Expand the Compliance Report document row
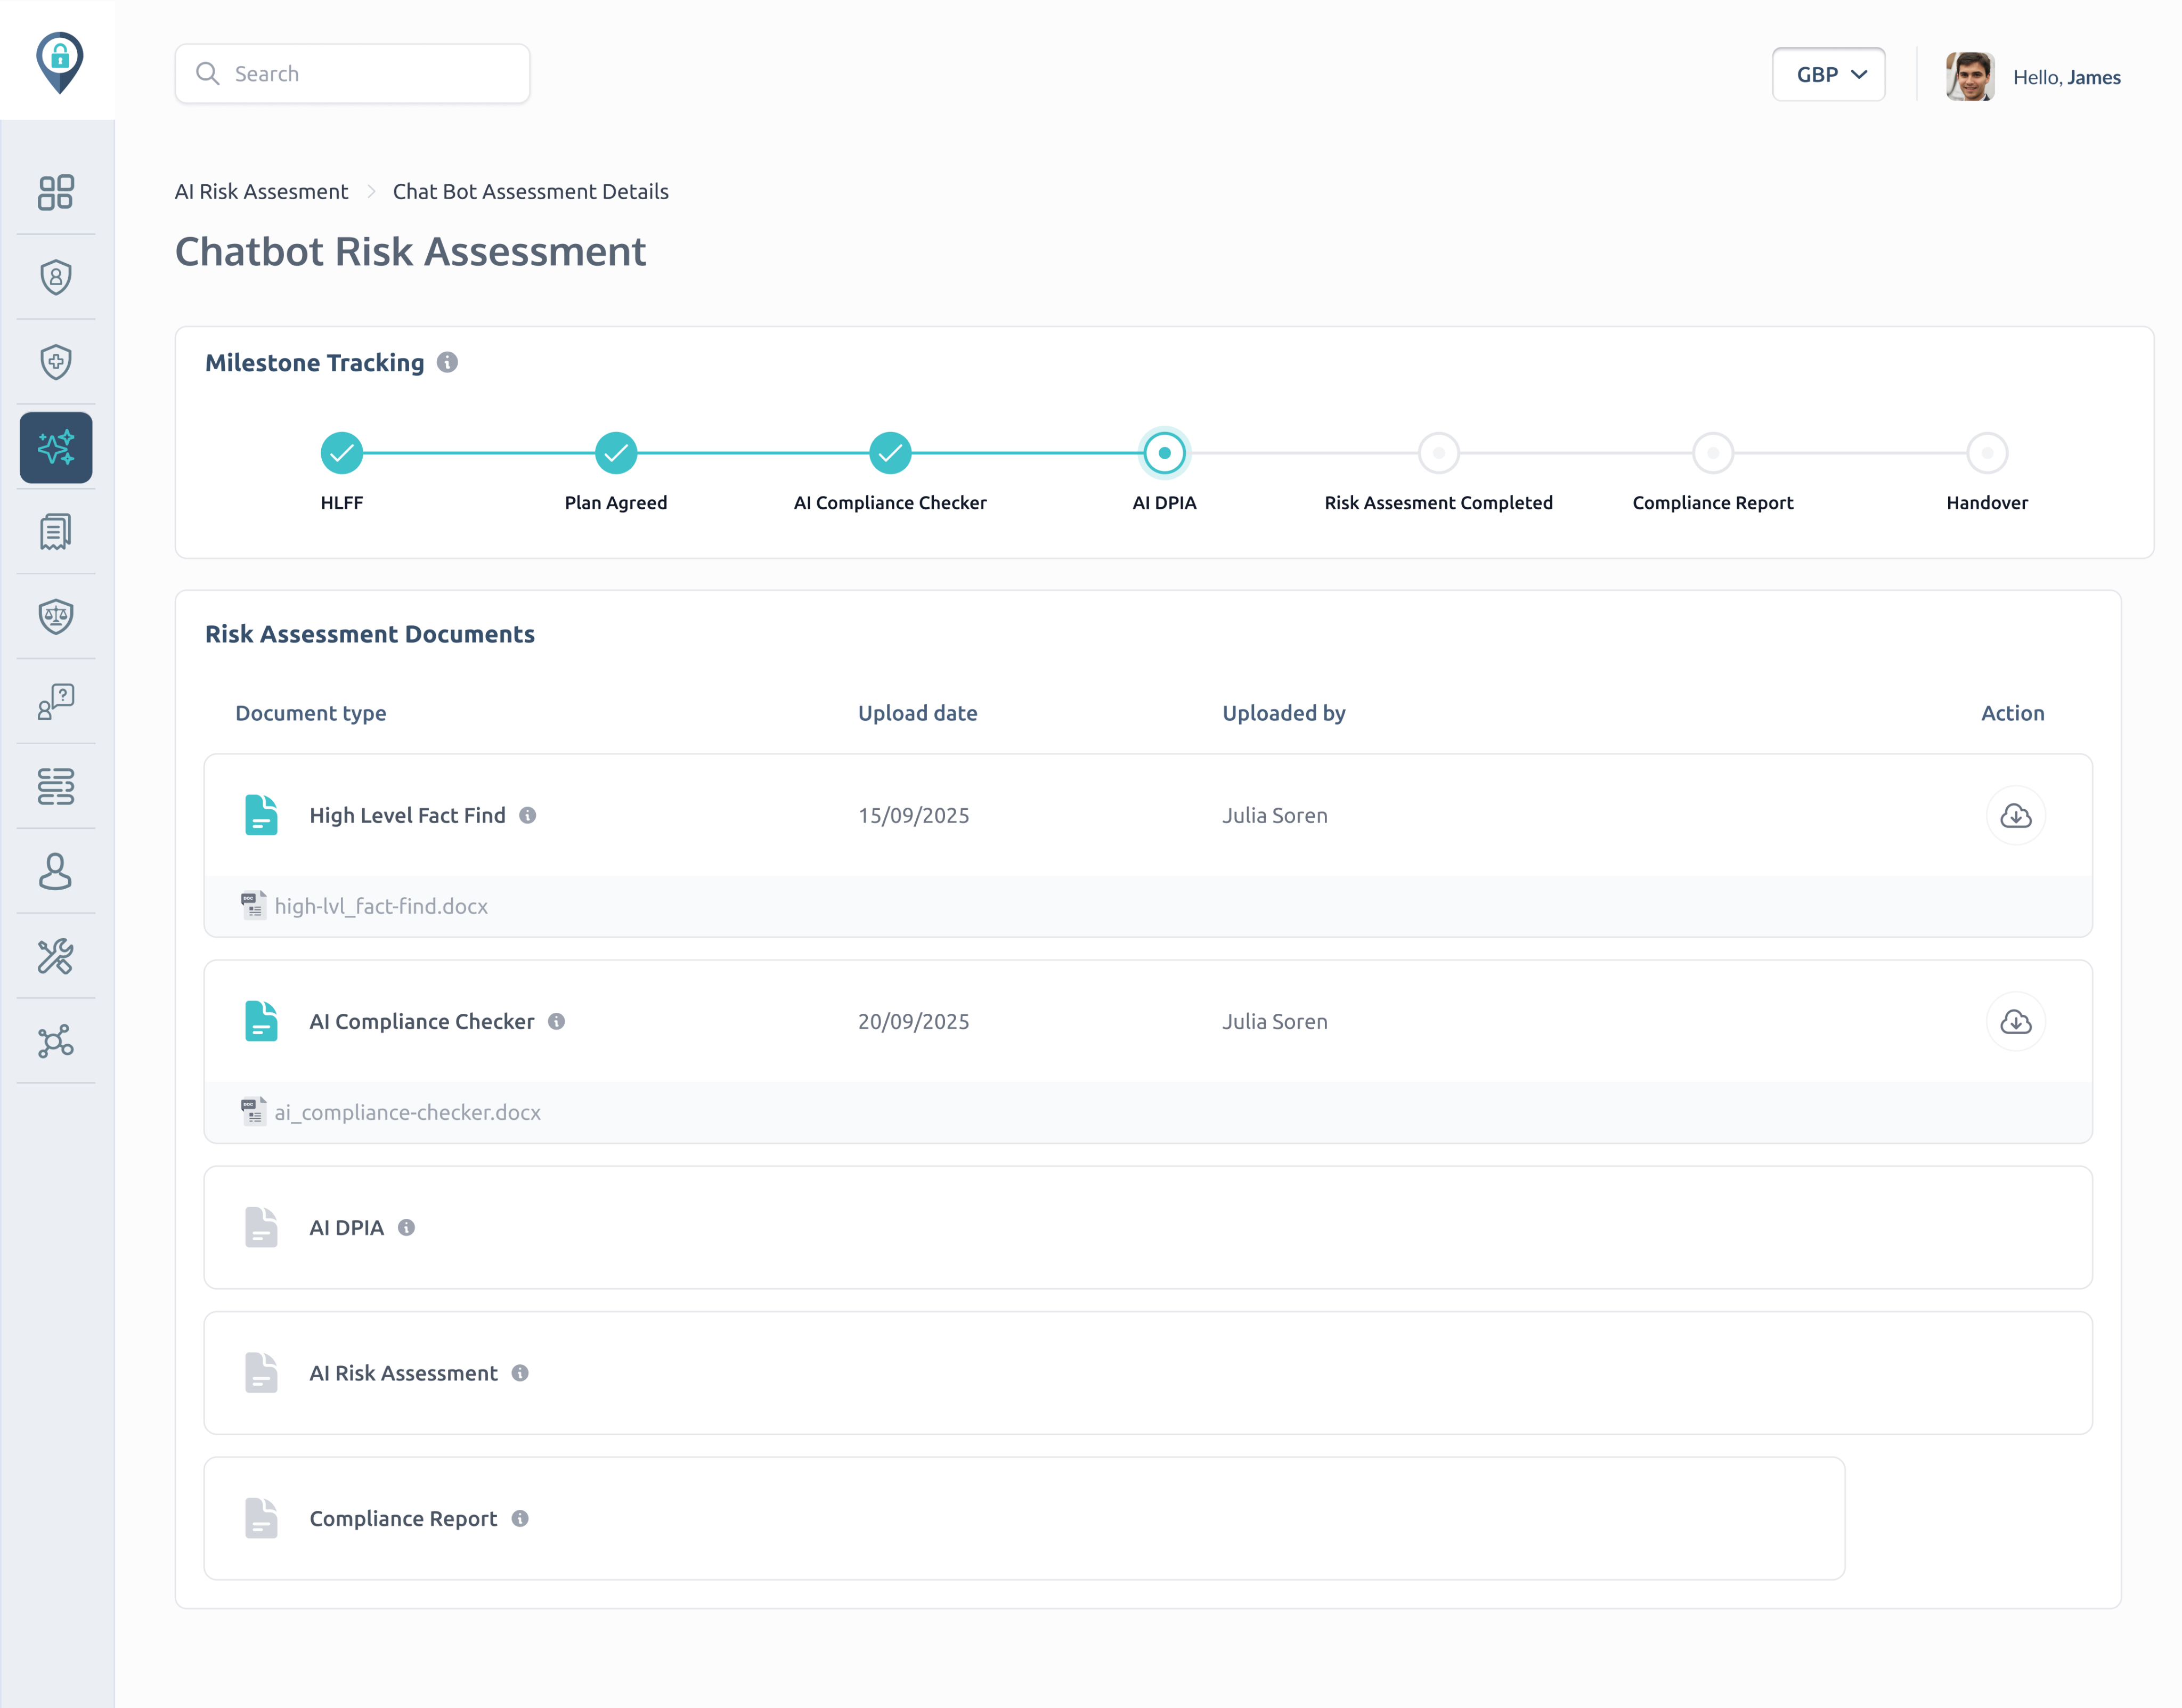 [402, 1519]
